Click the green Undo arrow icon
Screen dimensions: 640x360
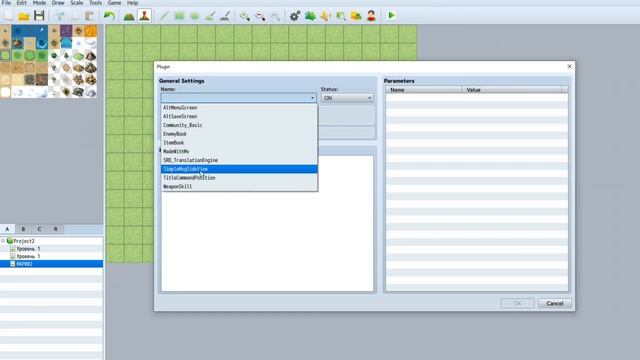click(109, 16)
